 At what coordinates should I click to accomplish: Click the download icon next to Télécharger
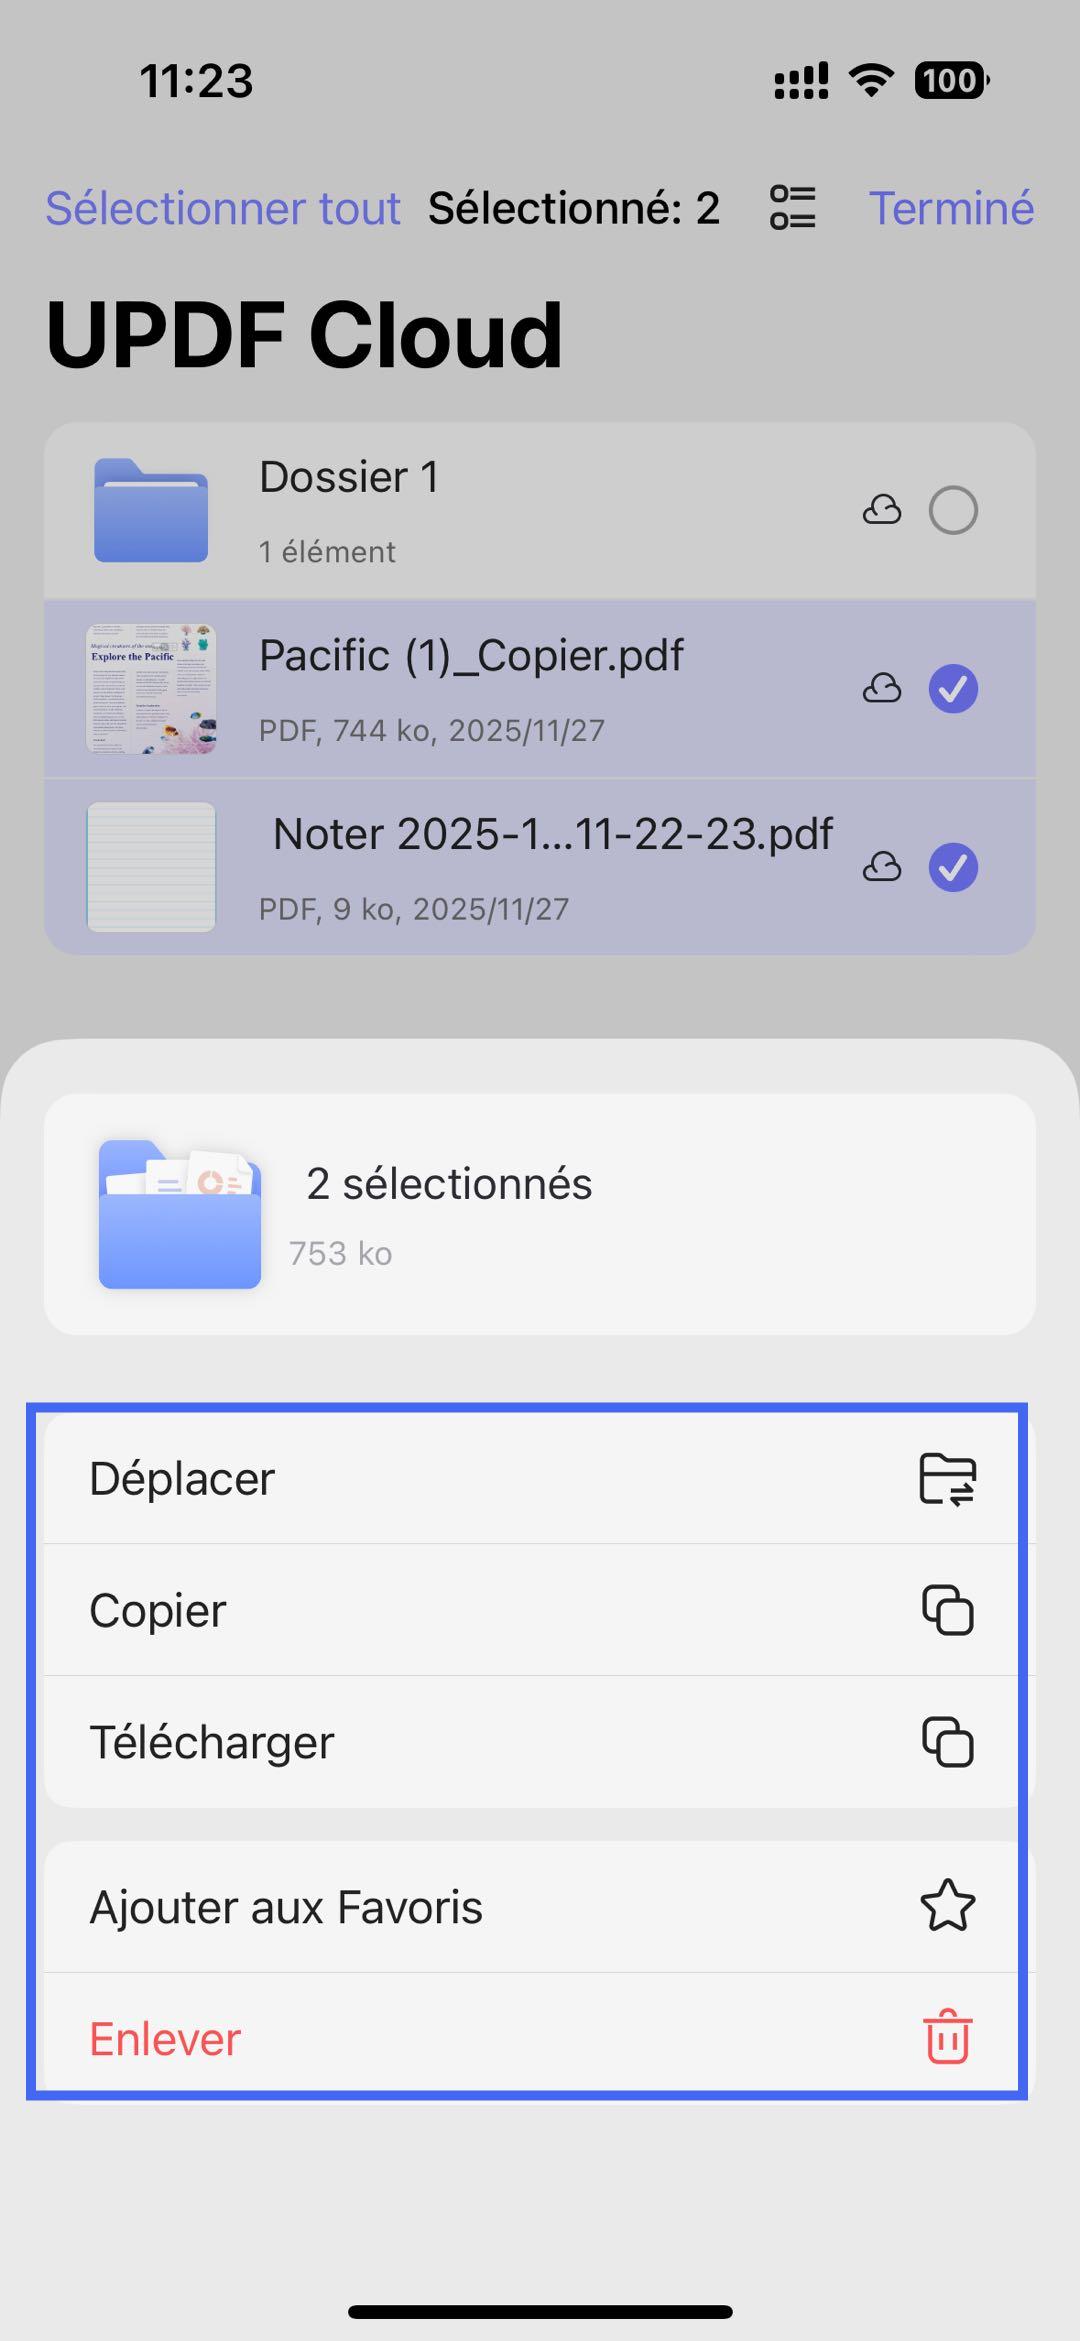tap(947, 1741)
